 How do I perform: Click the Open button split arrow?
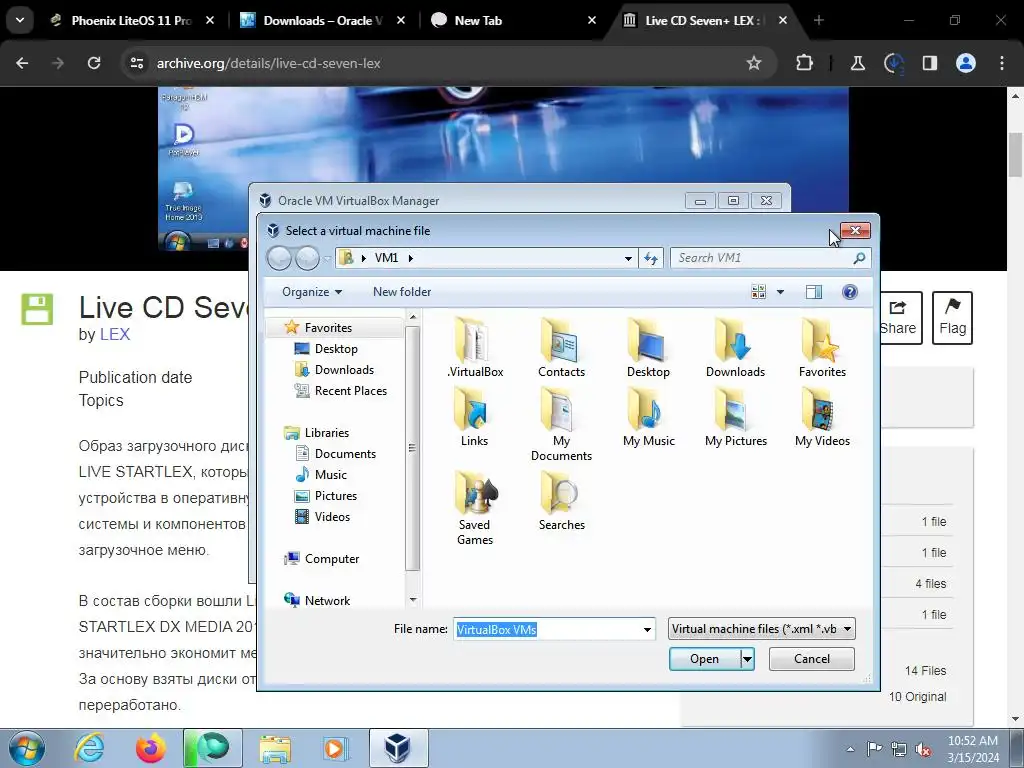(748, 659)
